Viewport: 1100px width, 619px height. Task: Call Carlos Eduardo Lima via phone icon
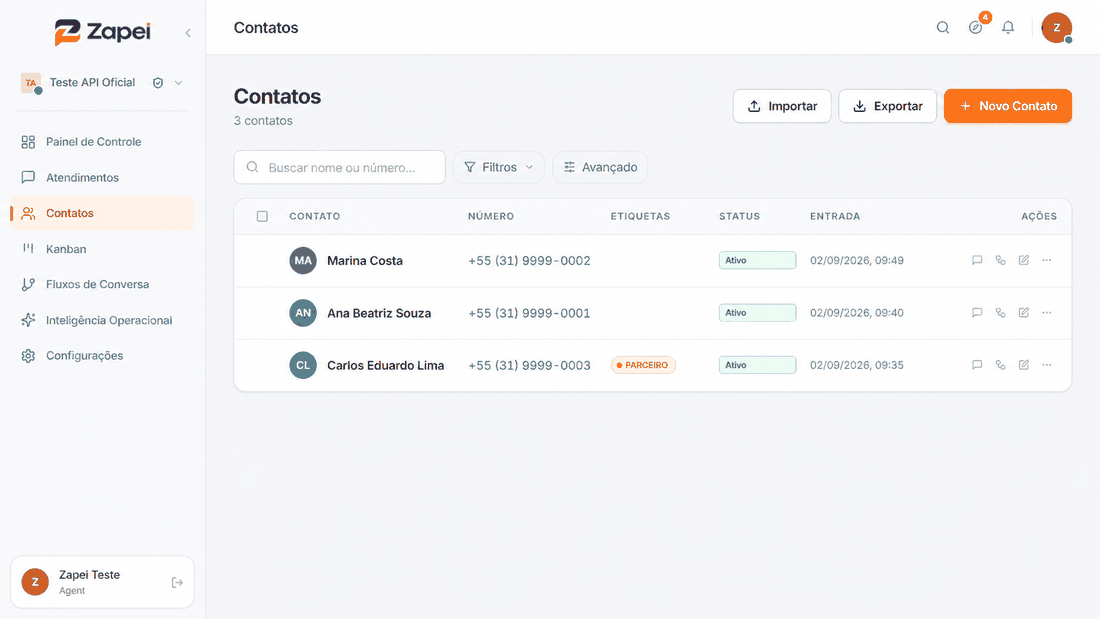pyautogui.click(x=1000, y=365)
